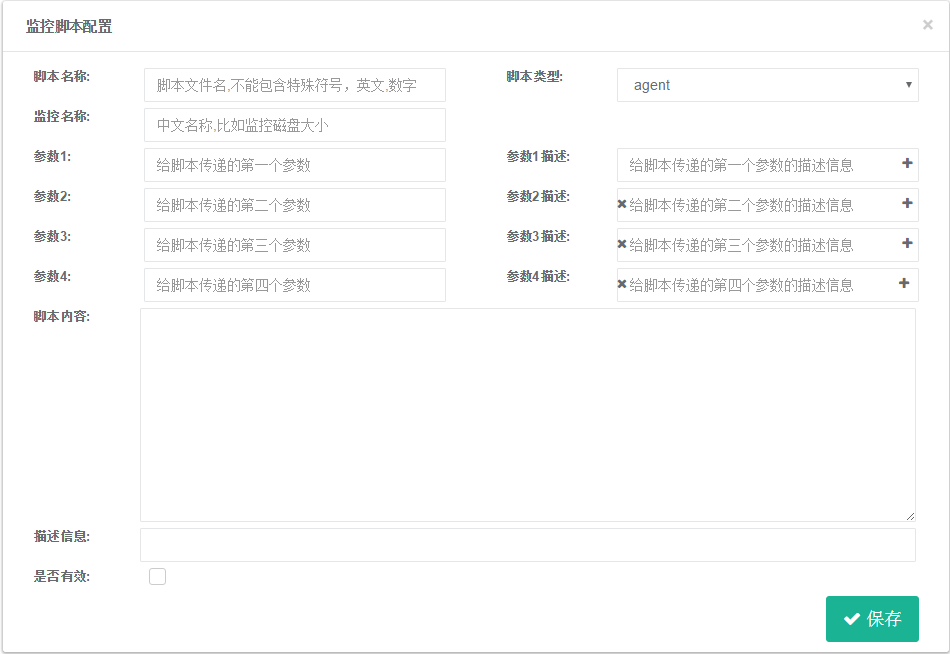
Task: Click the 描述信息 label
Action: point(62,536)
